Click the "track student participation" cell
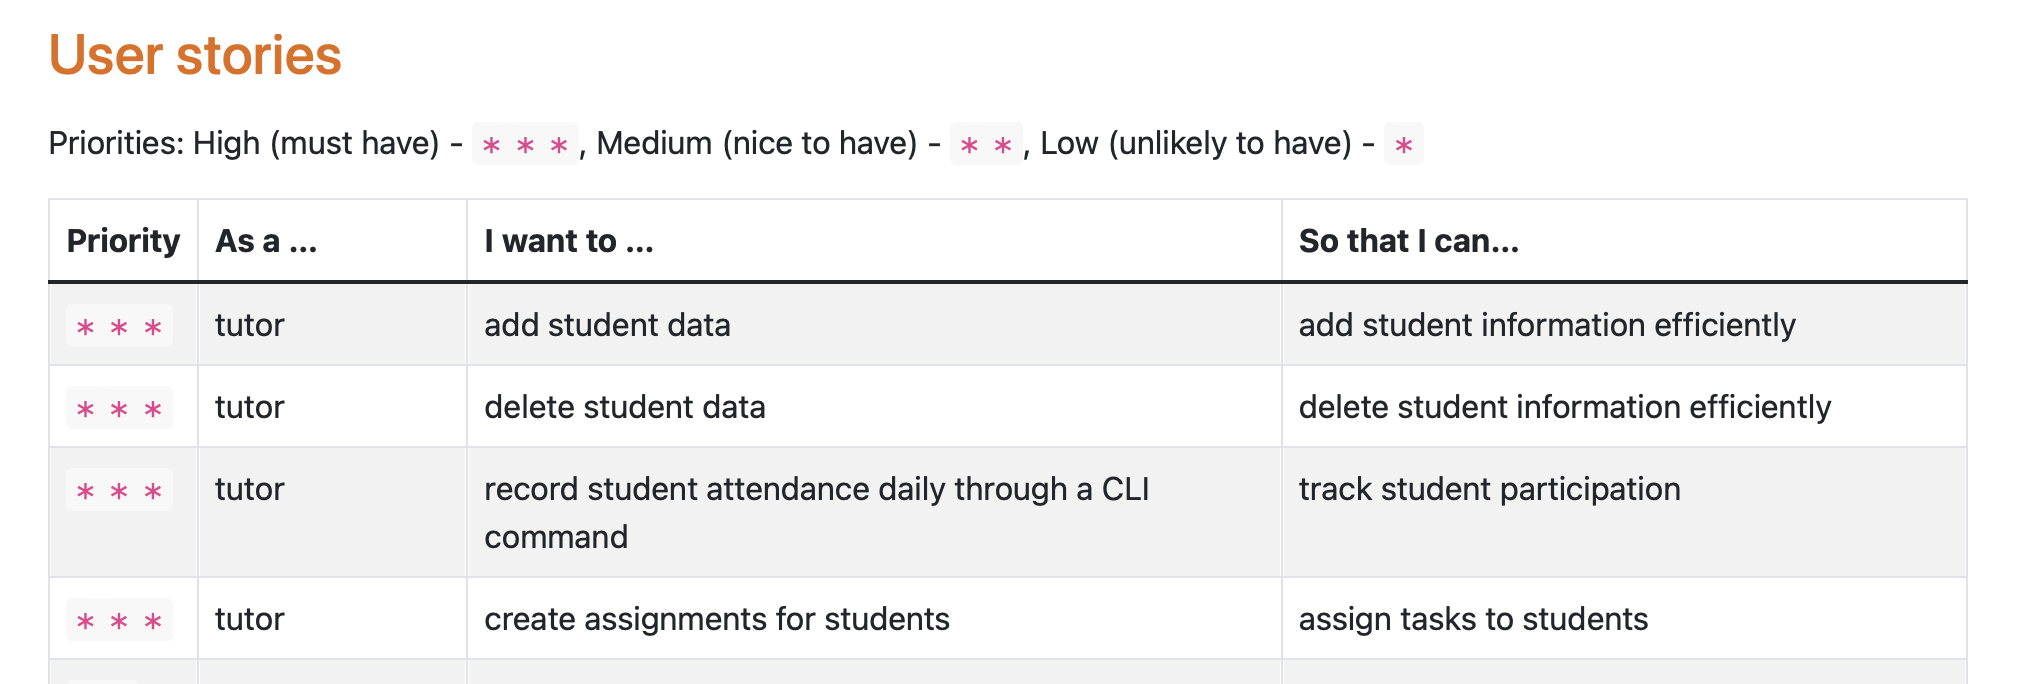 pos(1489,489)
